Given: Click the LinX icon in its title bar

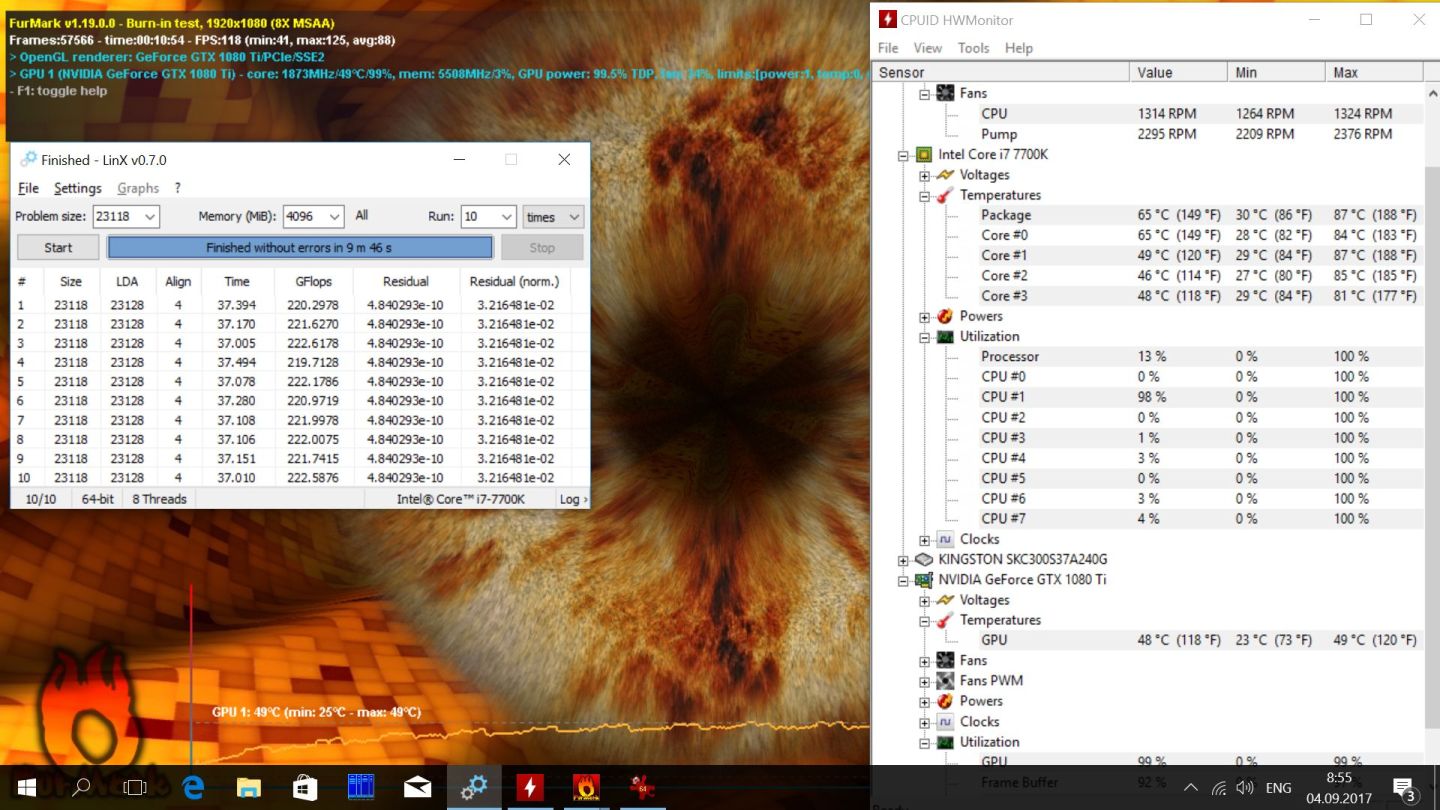Looking at the screenshot, I should (x=28, y=160).
